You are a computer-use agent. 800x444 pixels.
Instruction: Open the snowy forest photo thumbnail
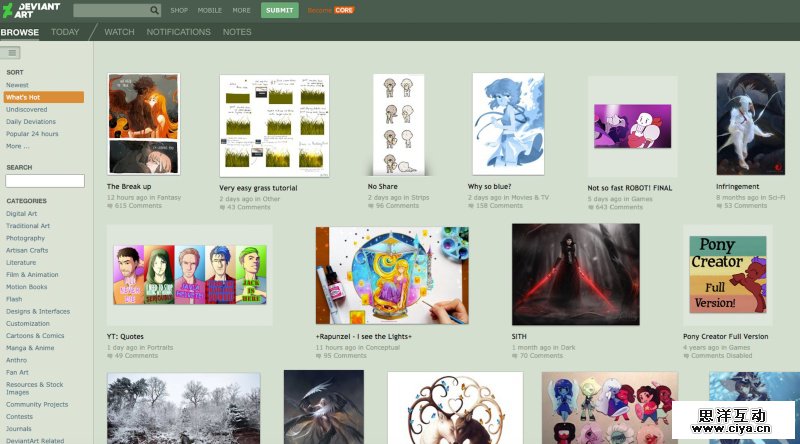pyautogui.click(x=184, y=408)
